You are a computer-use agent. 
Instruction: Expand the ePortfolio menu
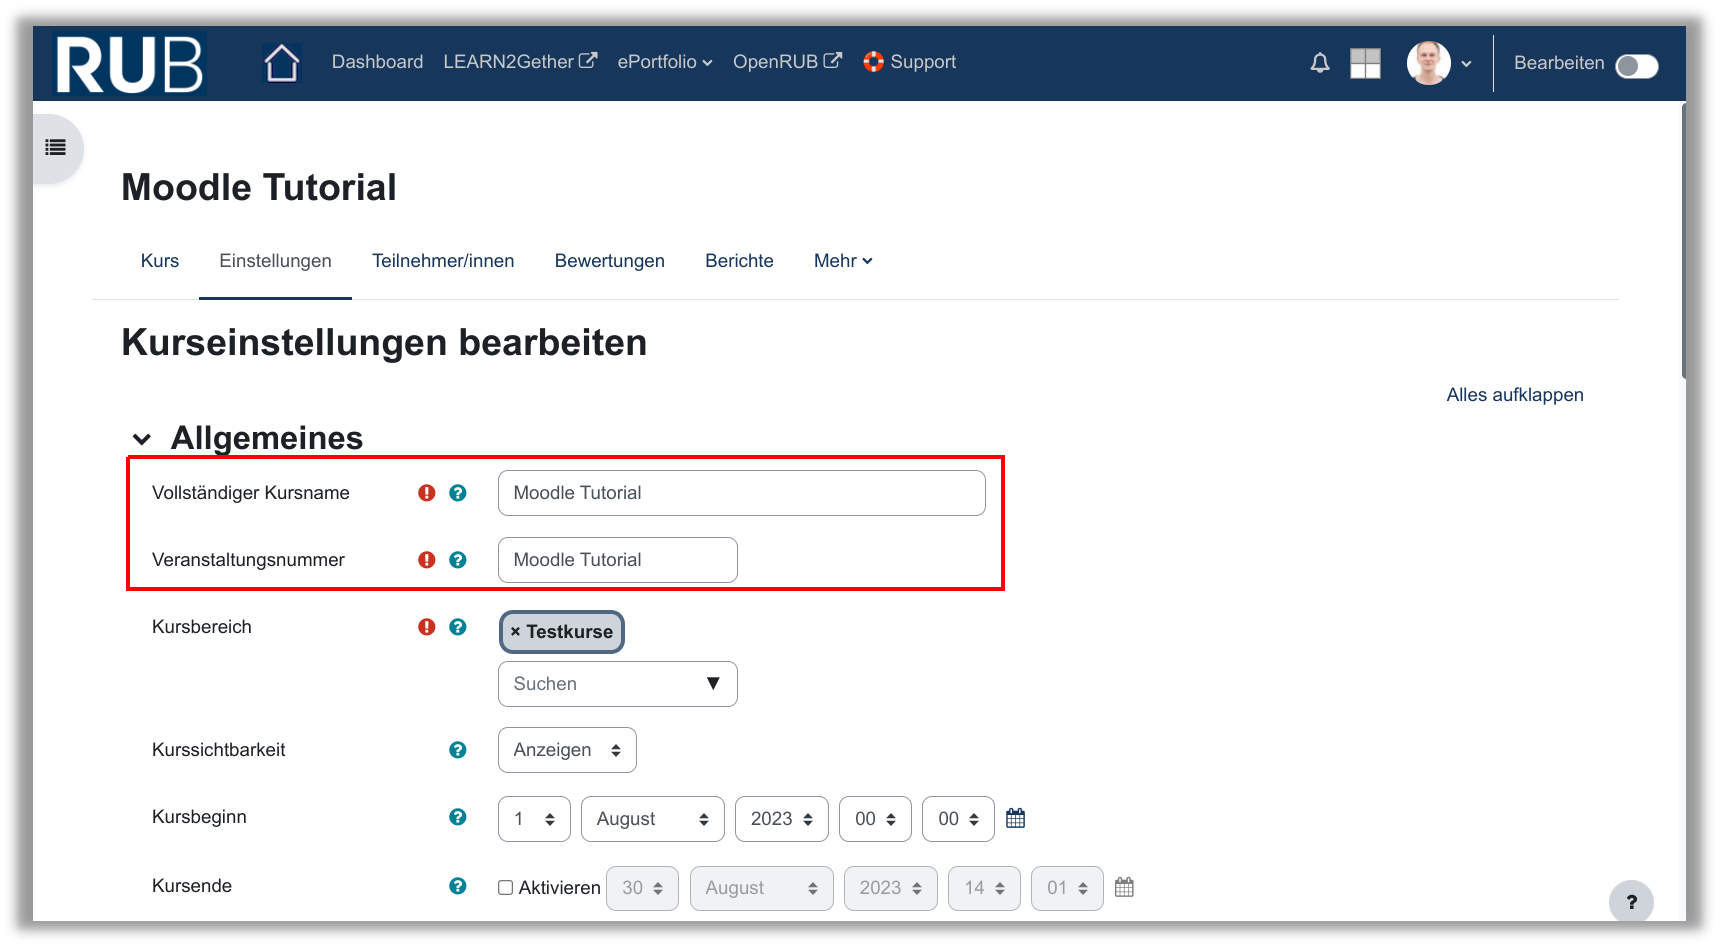pyautogui.click(x=664, y=62)
